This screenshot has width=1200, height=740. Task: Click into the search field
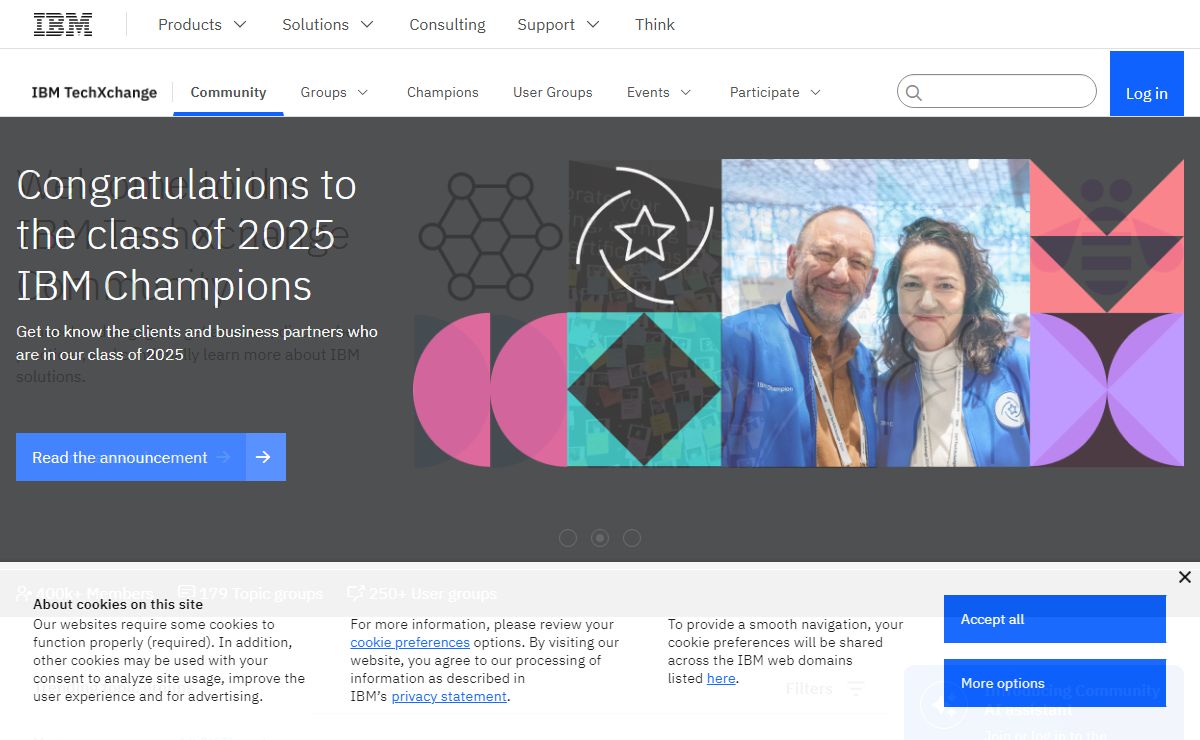(997, 91)
